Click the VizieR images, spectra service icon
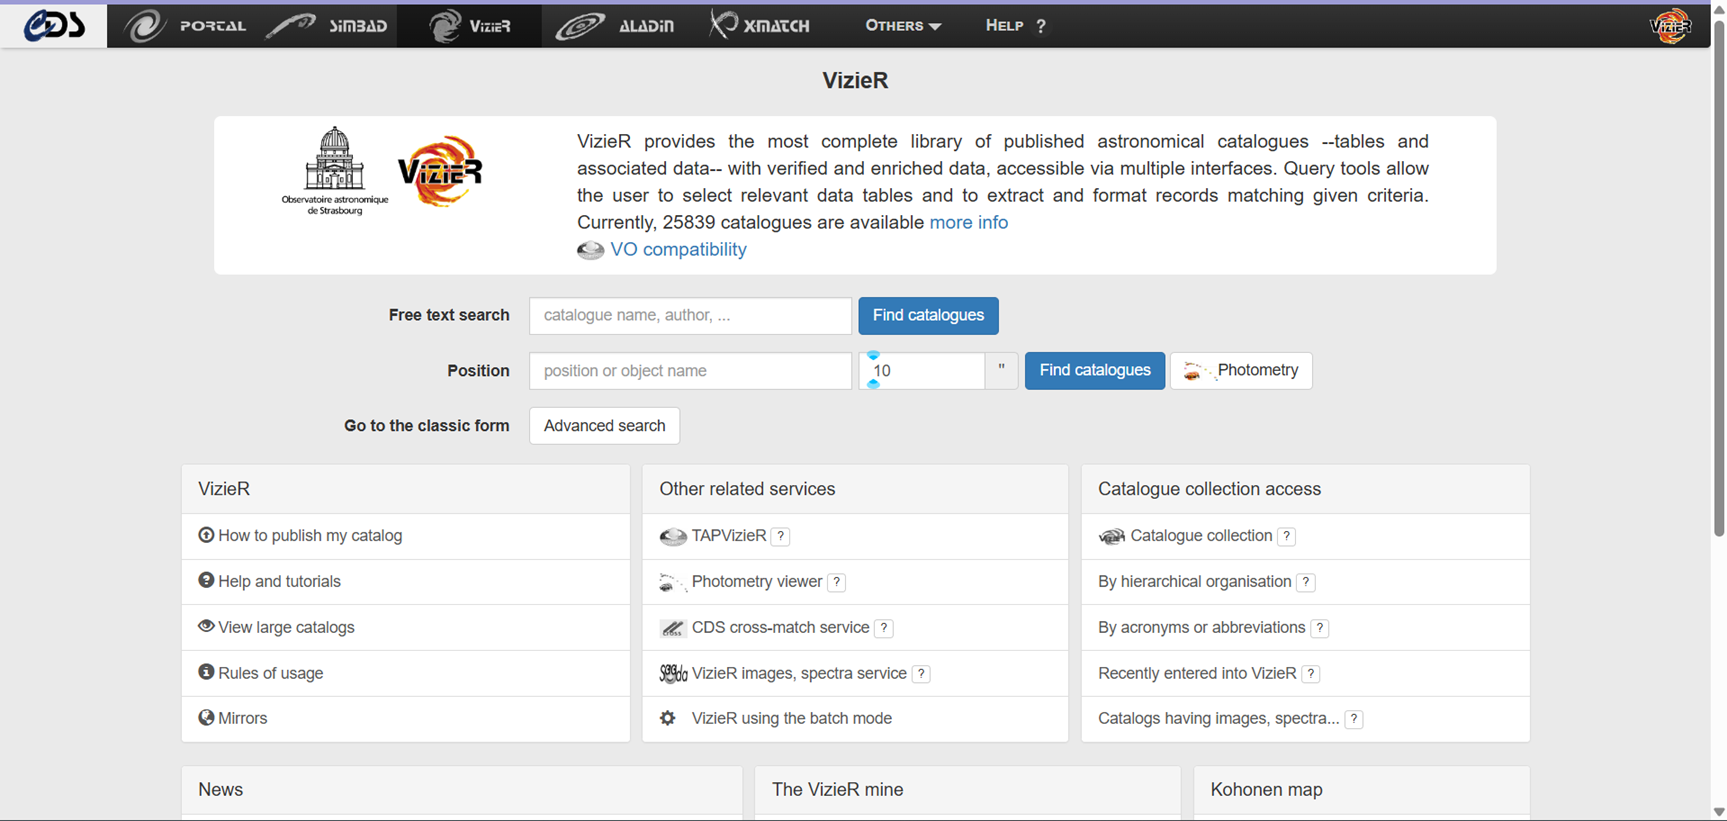Screen dimensions: 1727x821 [673, 673]
